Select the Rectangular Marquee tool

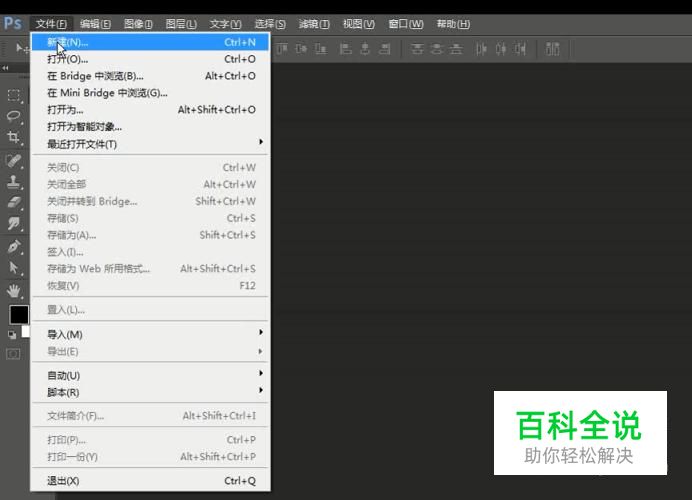coord(14,96)
